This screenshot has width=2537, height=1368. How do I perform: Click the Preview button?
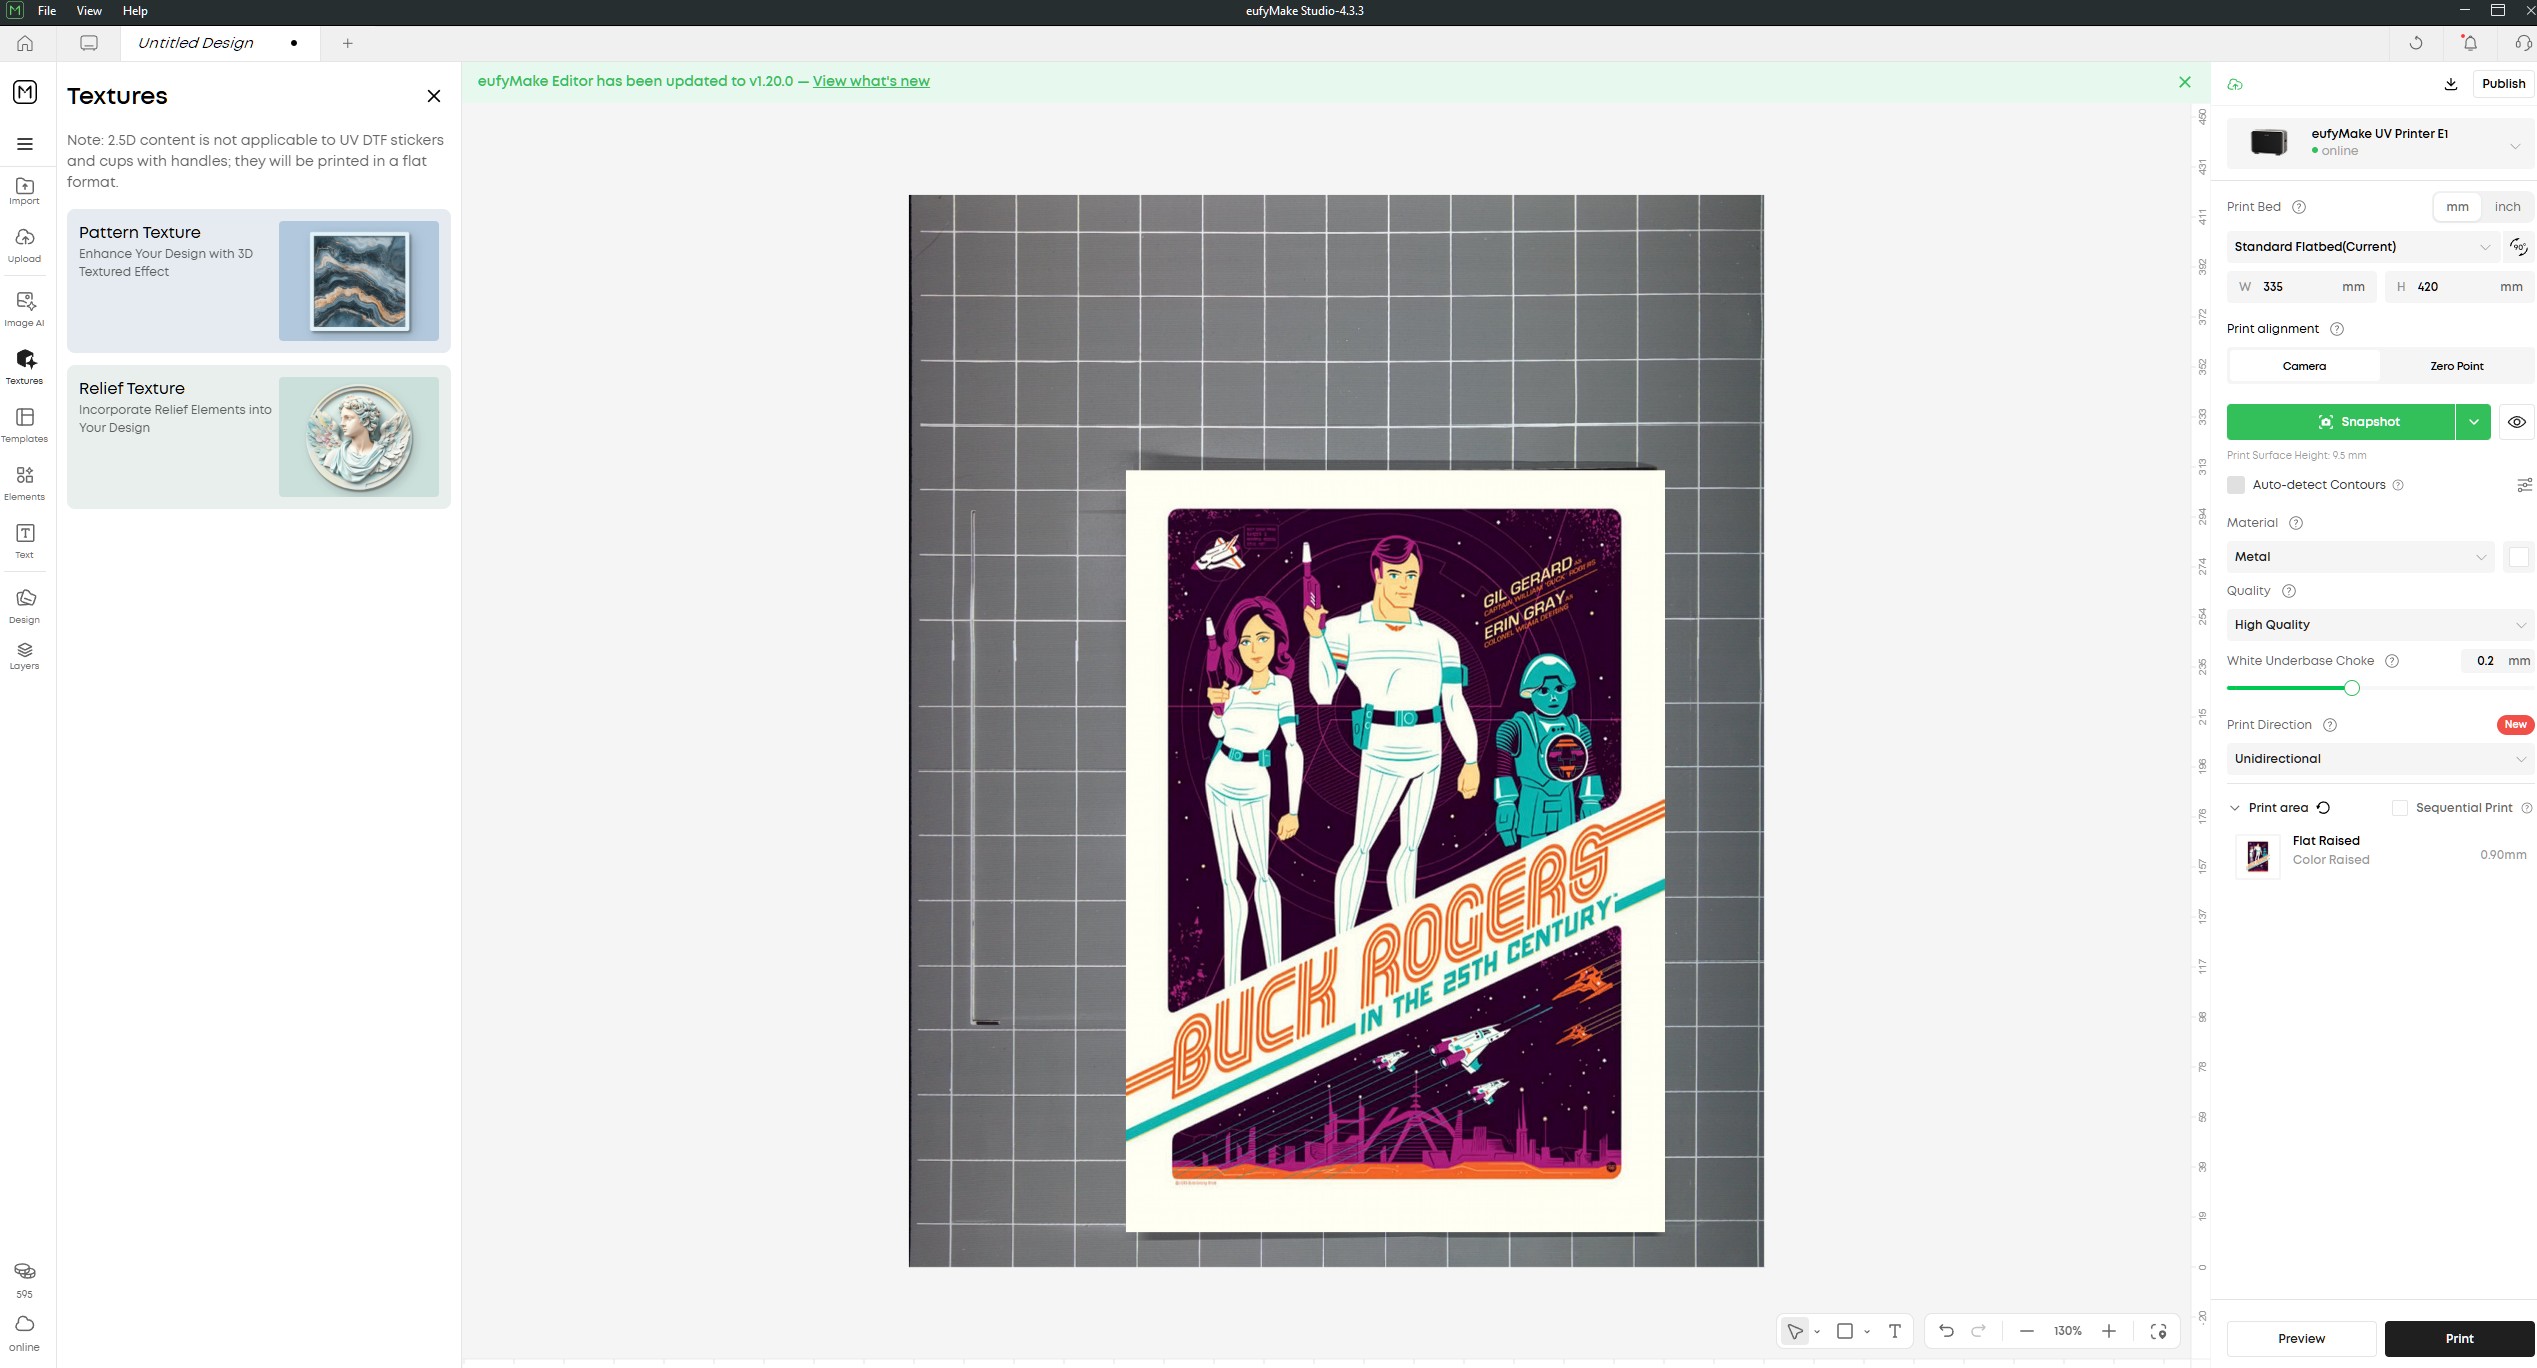coord(2301,1339)
